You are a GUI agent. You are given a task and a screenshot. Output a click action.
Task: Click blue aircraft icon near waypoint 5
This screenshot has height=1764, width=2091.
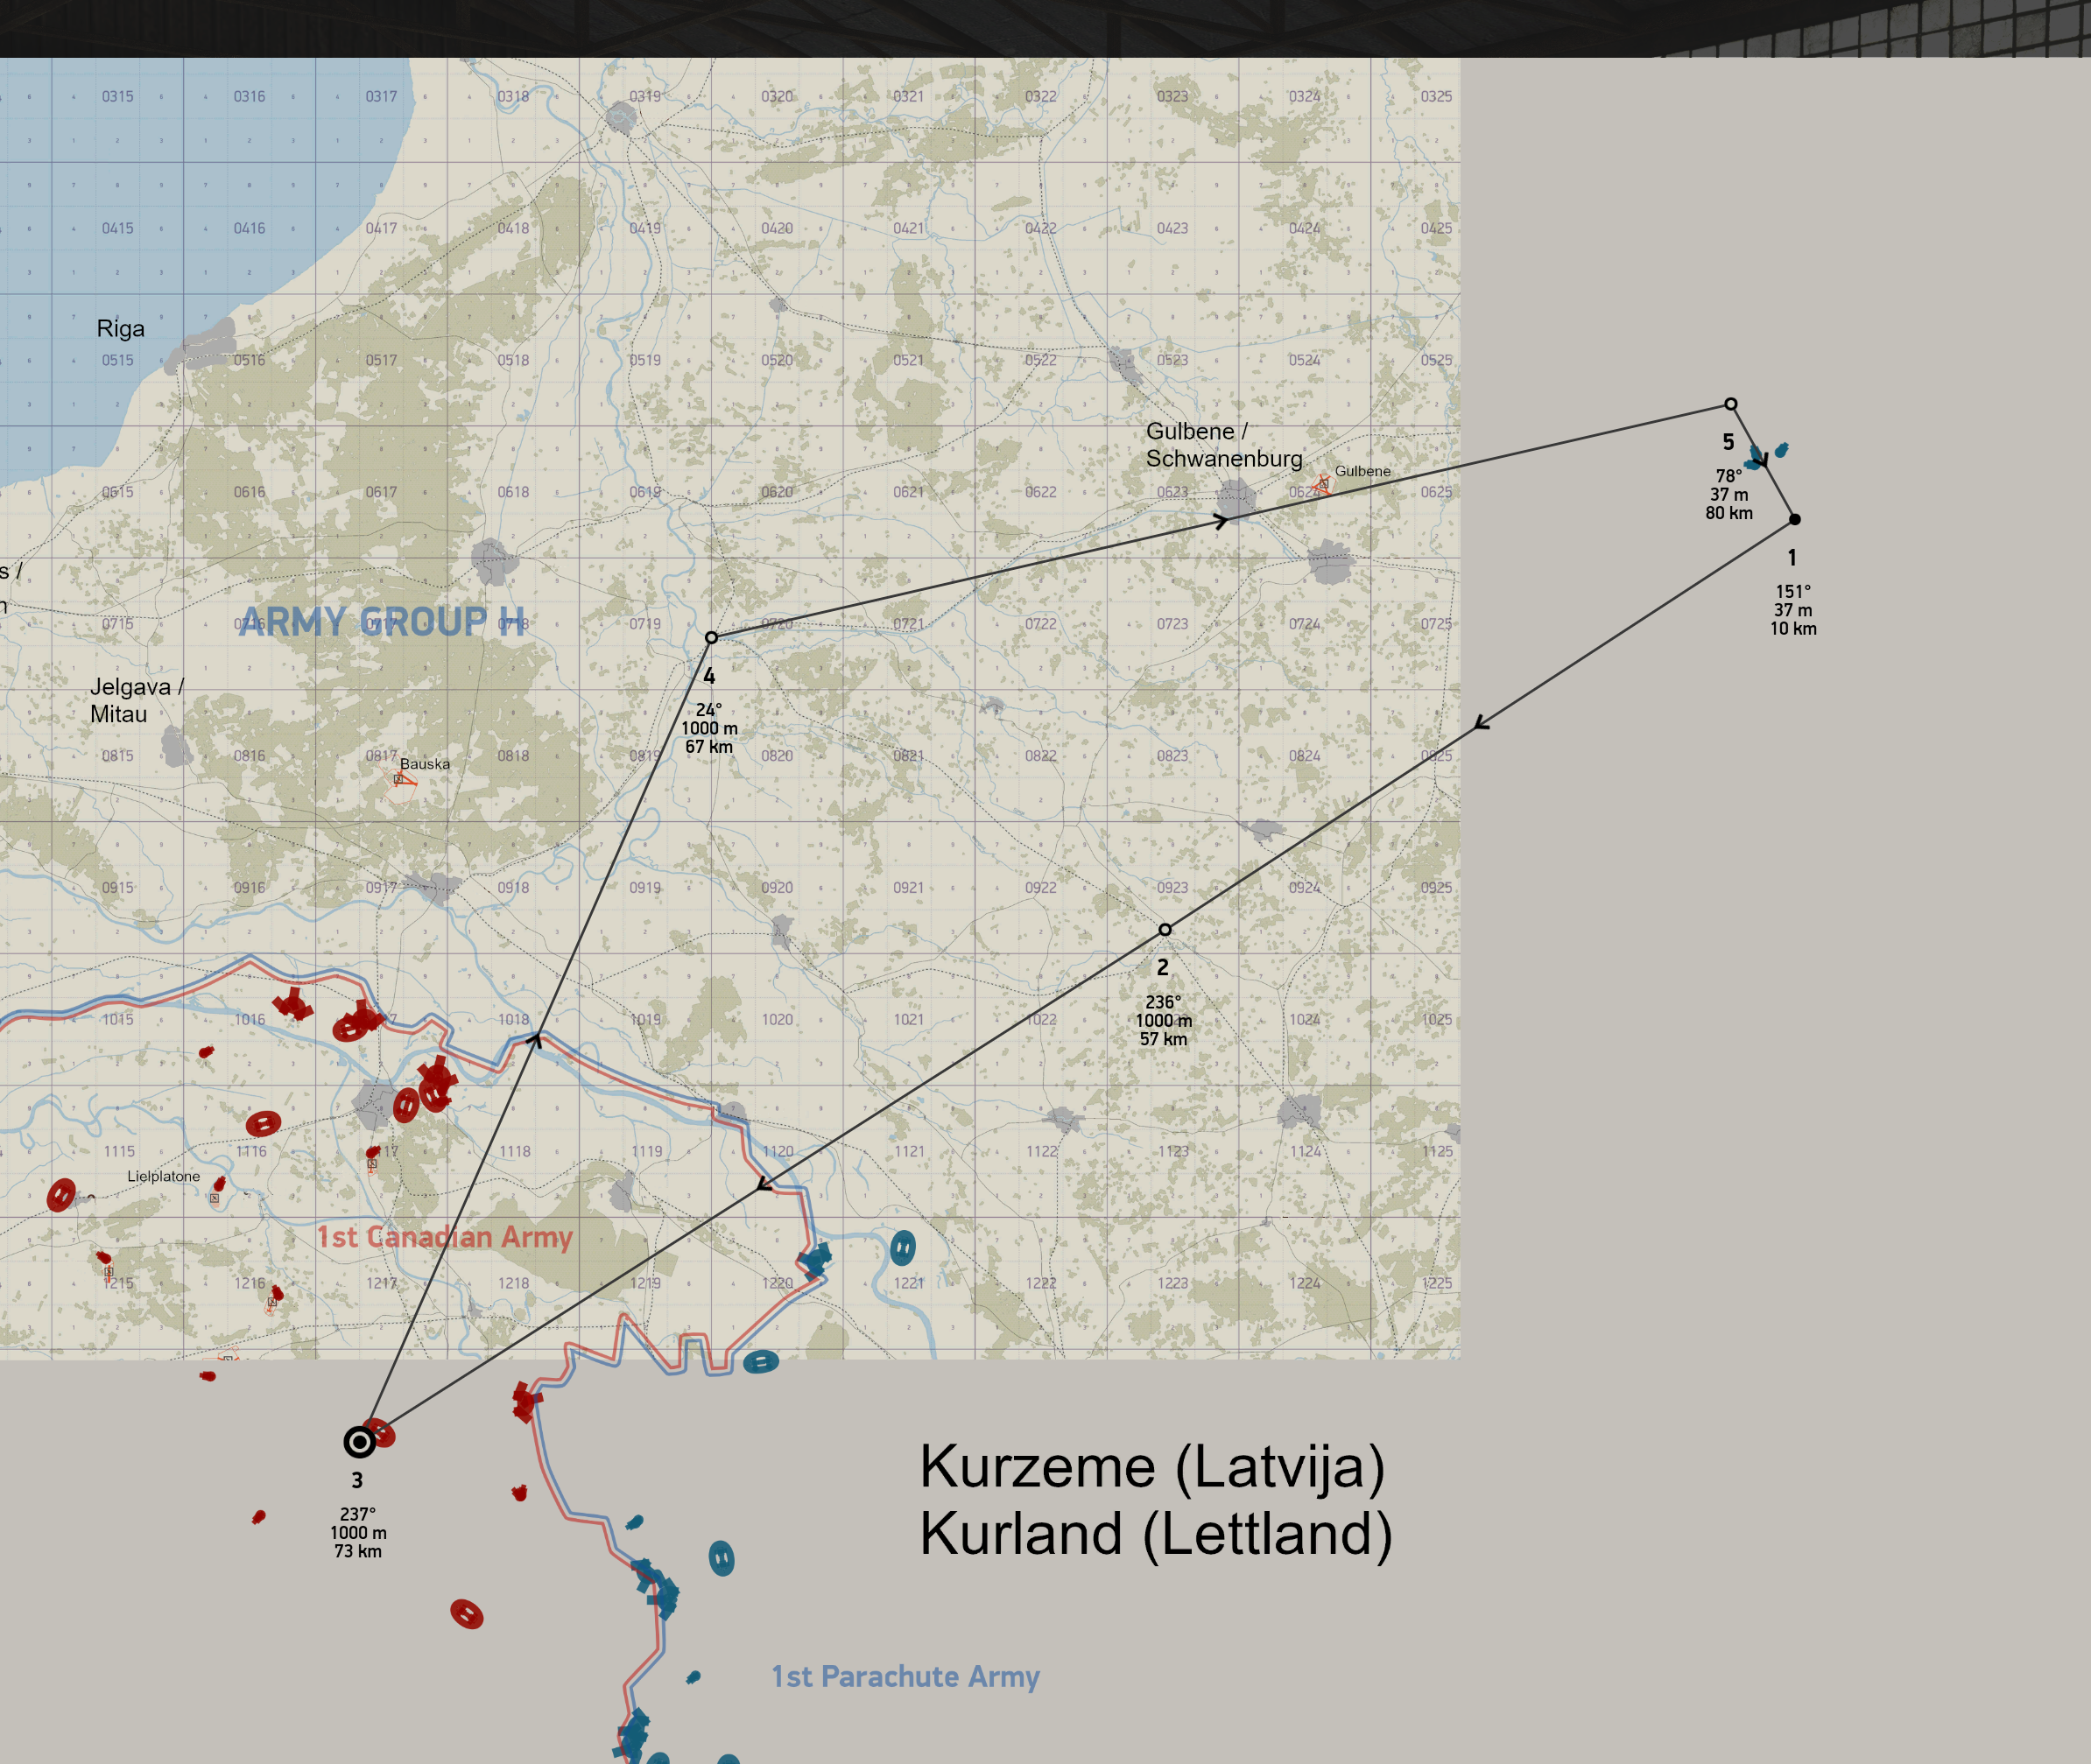(1781, 450)
